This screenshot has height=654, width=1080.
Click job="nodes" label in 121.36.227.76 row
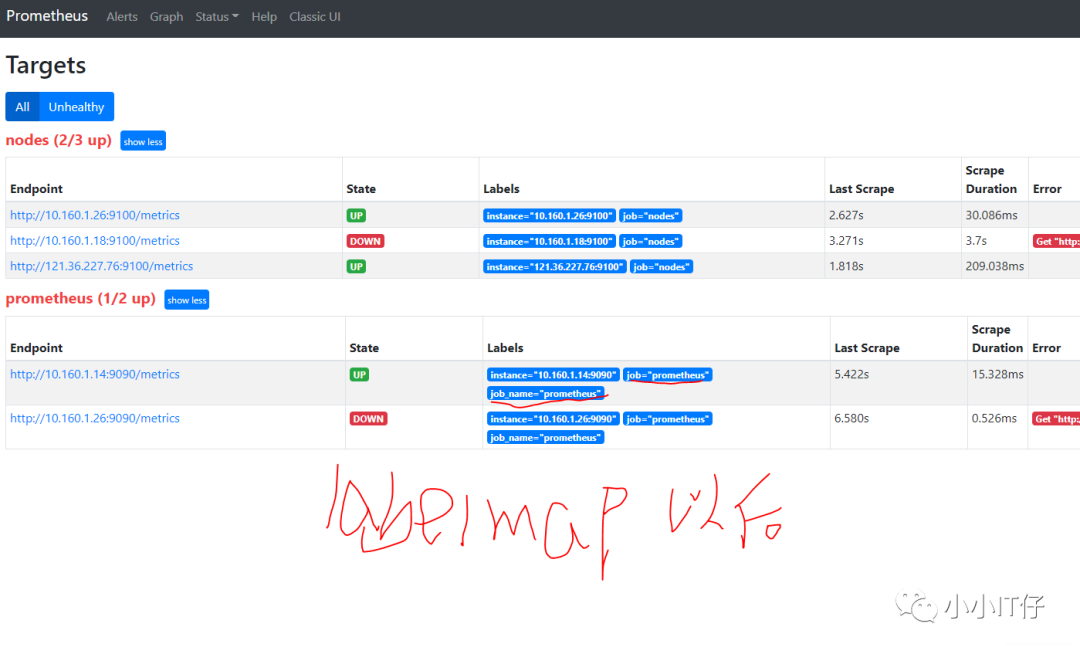pos(661,266)
